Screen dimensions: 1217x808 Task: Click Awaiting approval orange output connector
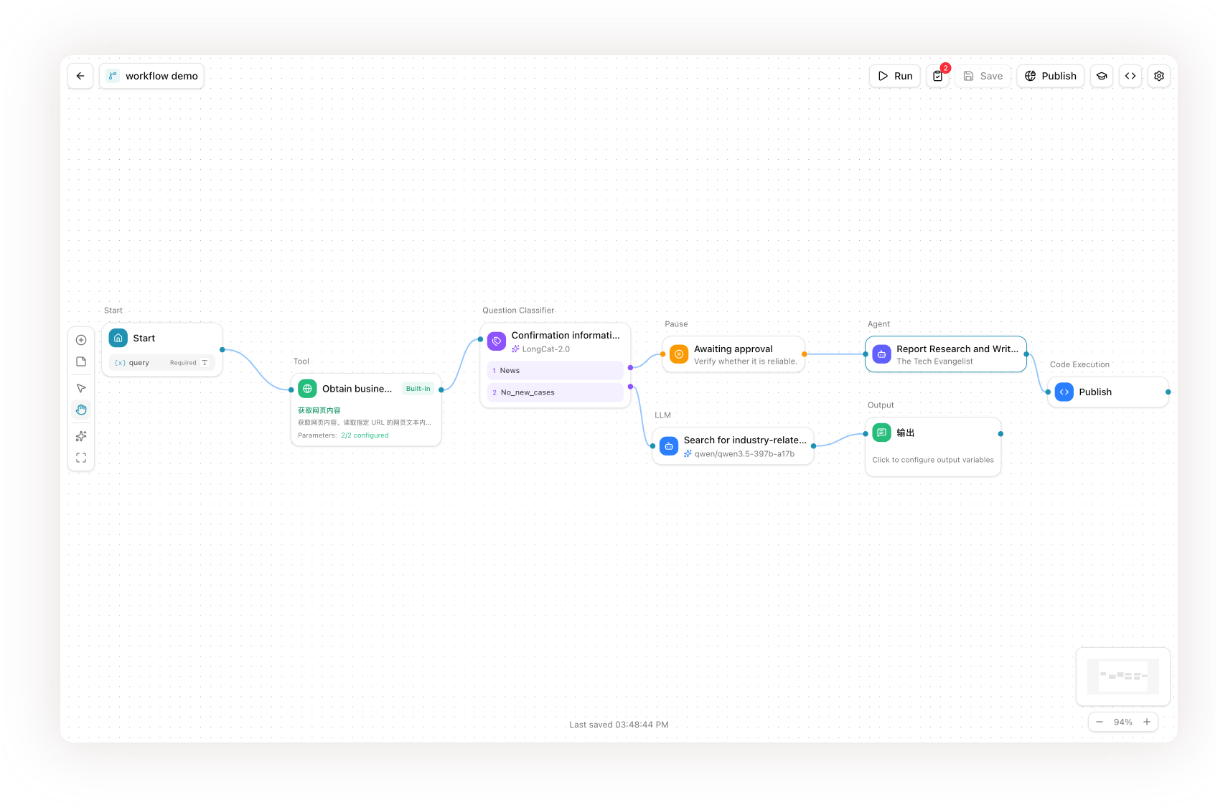point(805,354)
